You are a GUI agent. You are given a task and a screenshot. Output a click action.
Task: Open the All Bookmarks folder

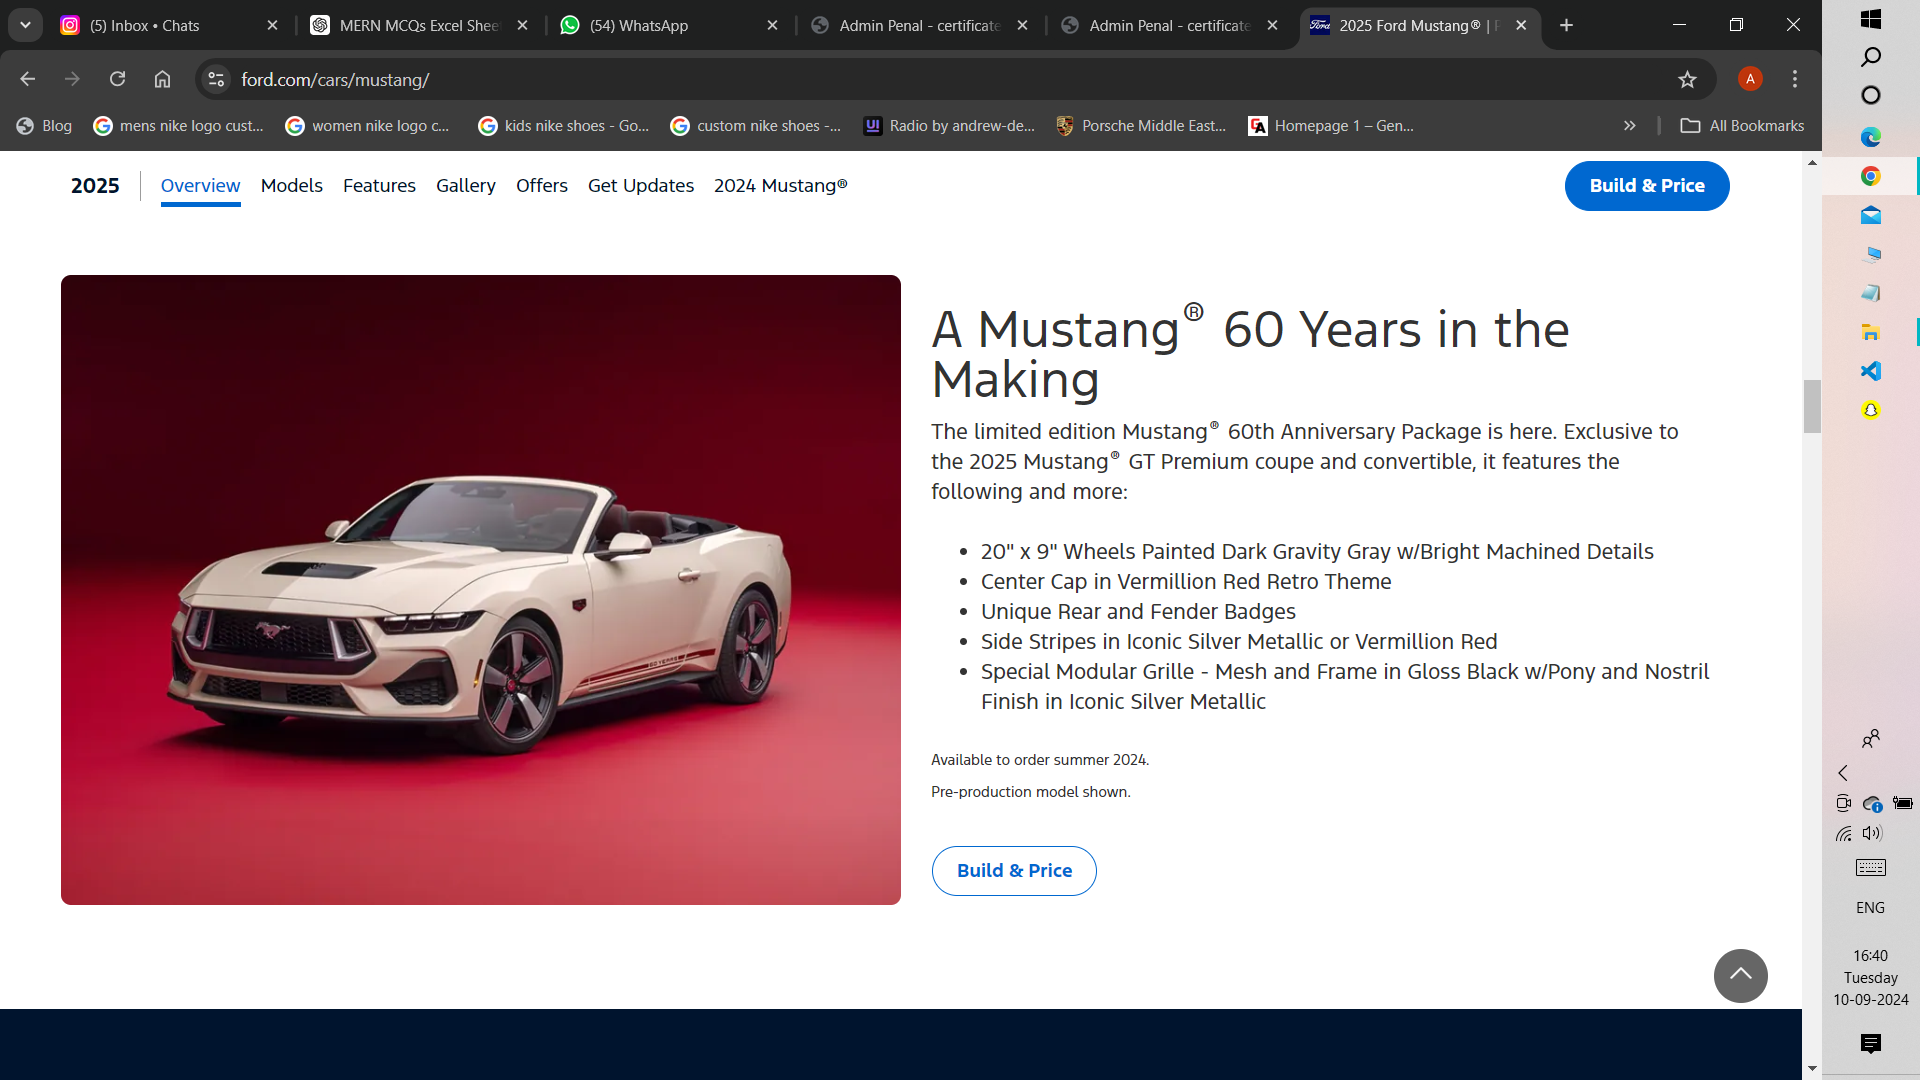(x=1743, y=126)
